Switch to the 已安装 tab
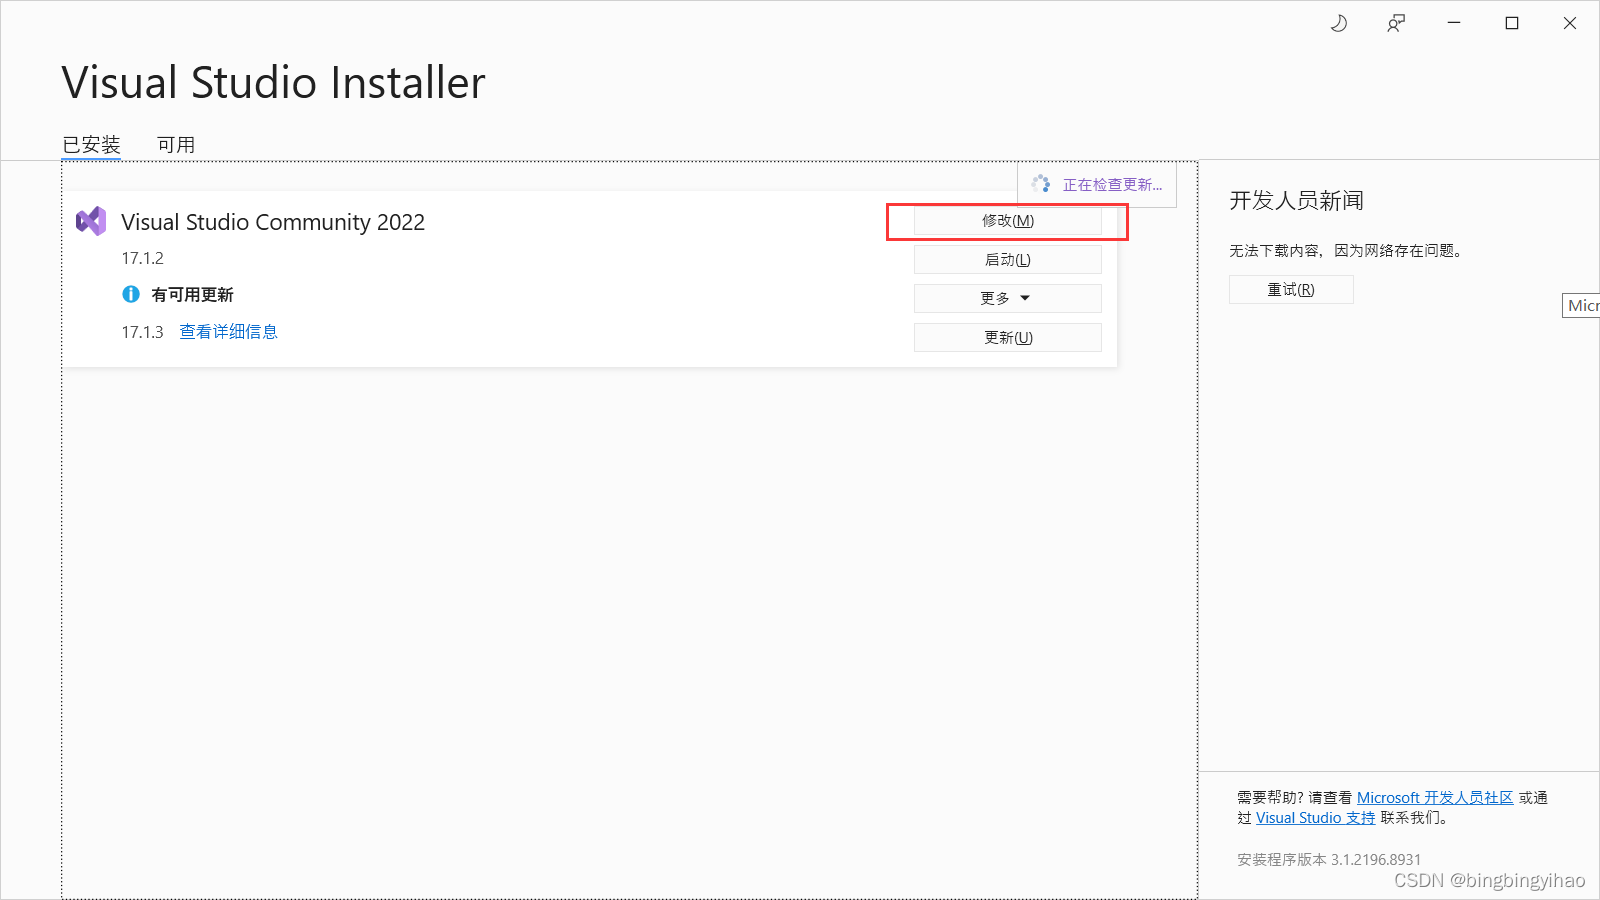1600x900 pixels. coord(91,145)
